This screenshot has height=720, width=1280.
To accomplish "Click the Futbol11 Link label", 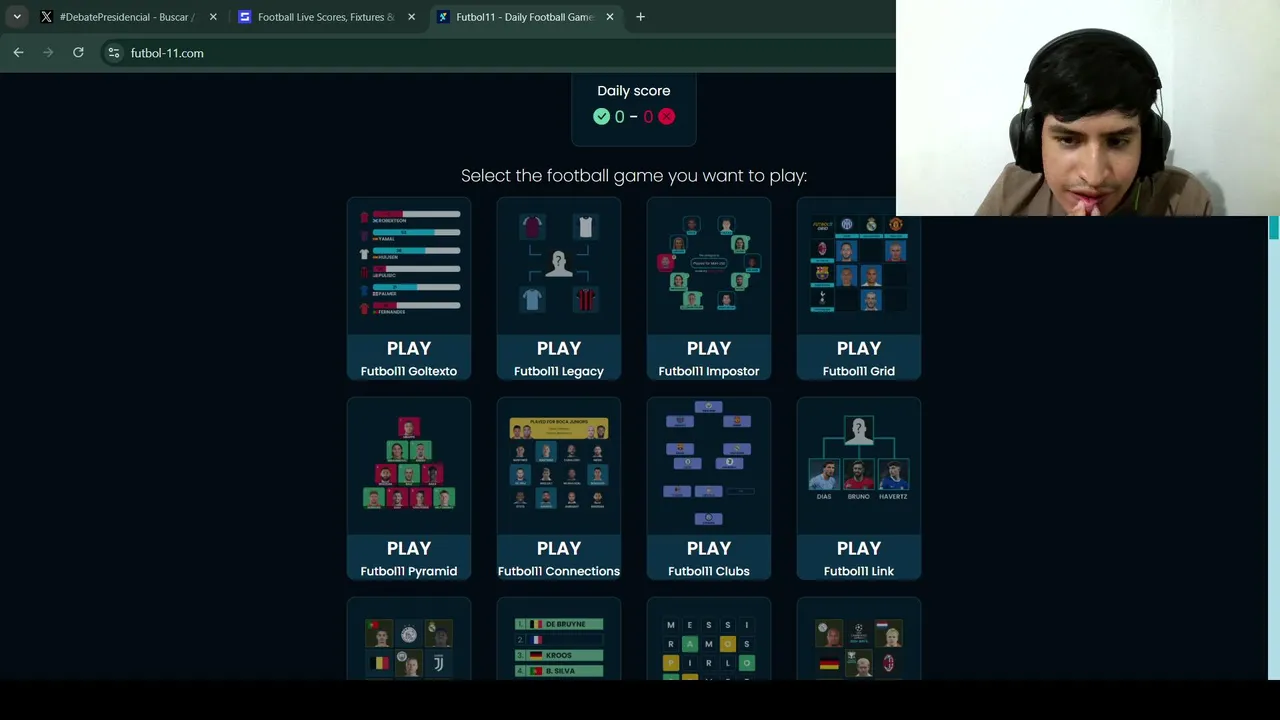I will point(859,571).
